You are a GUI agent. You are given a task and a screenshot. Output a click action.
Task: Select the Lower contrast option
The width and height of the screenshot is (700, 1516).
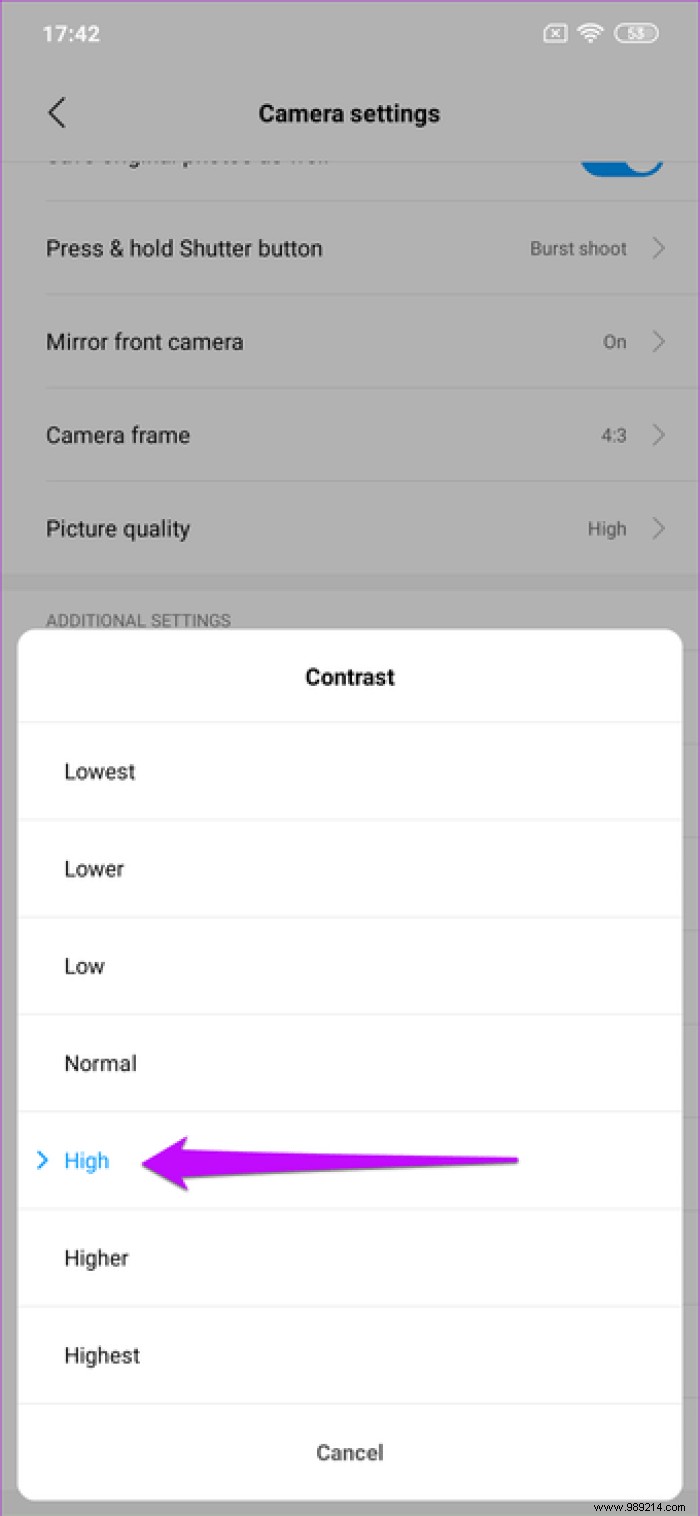(94, 868)
